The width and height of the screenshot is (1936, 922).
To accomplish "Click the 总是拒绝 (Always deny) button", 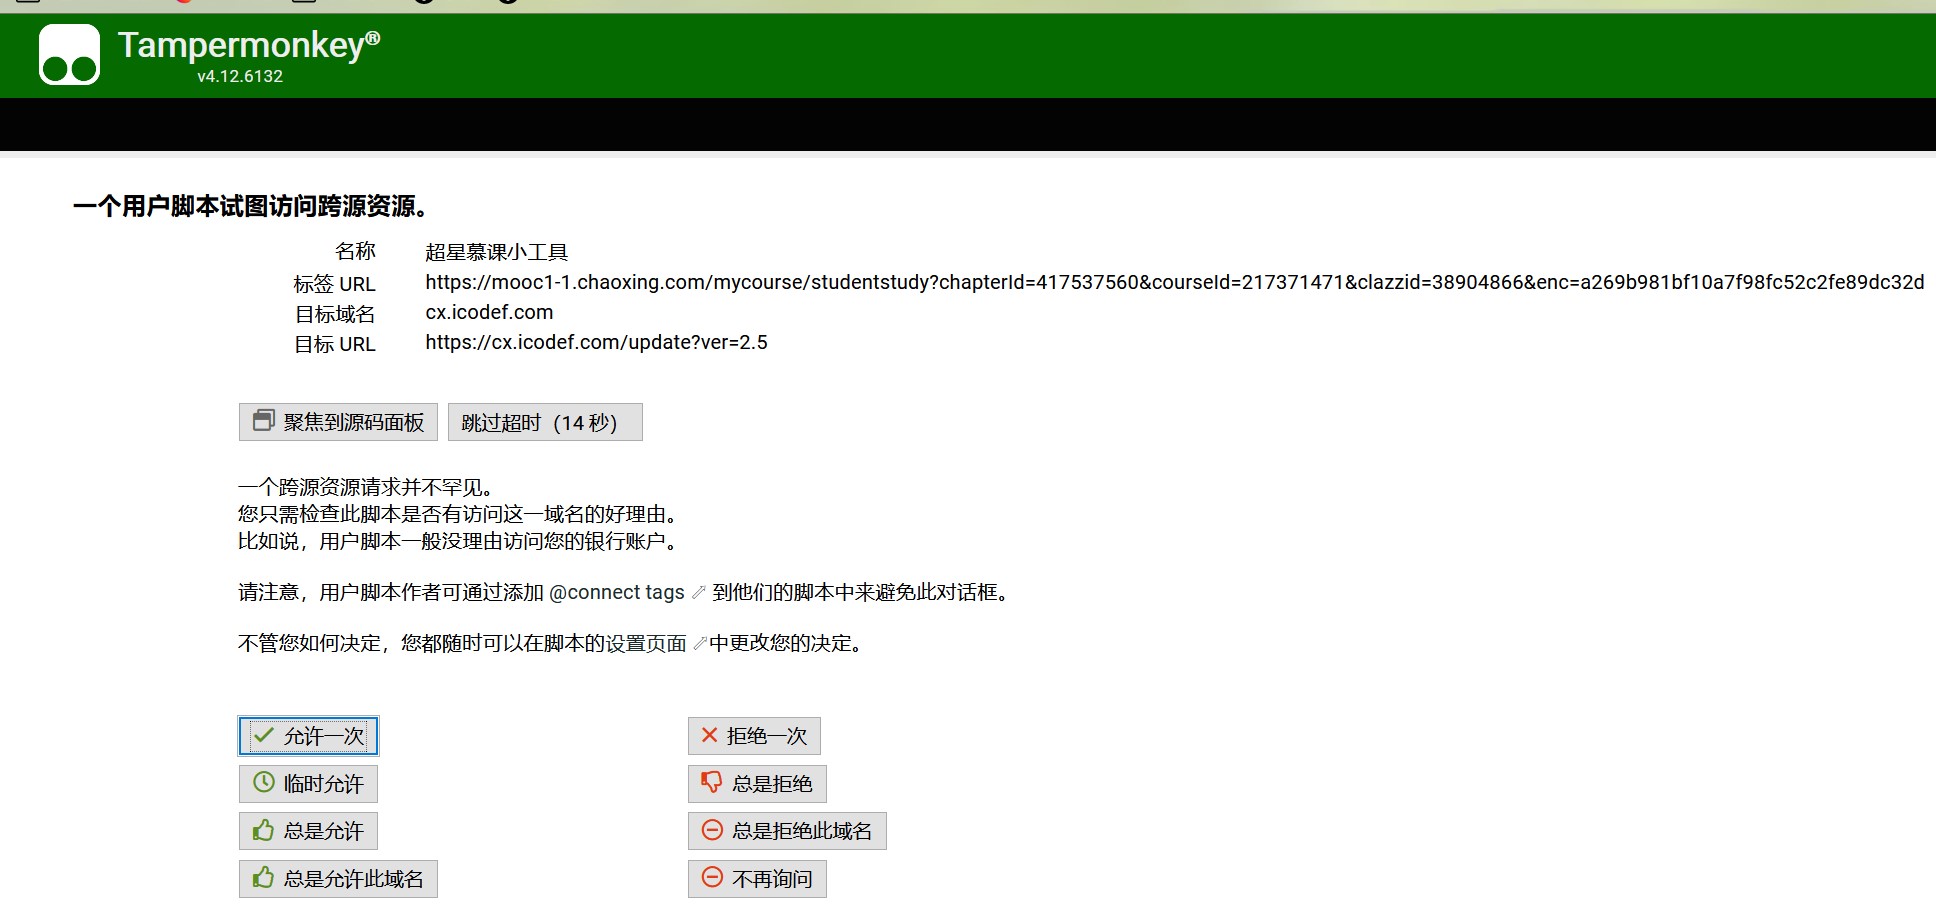I will (757, 784).
